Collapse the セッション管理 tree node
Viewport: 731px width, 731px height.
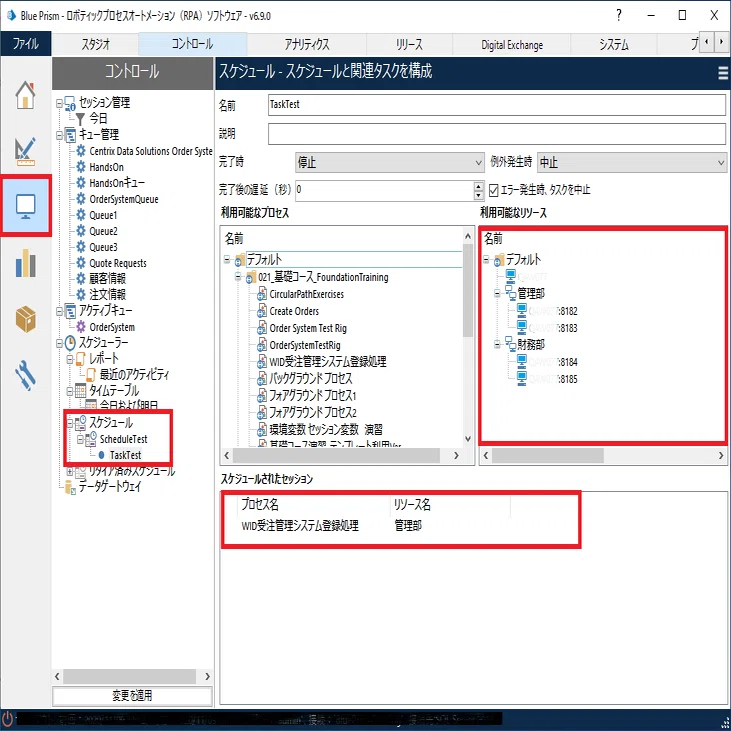59,103
